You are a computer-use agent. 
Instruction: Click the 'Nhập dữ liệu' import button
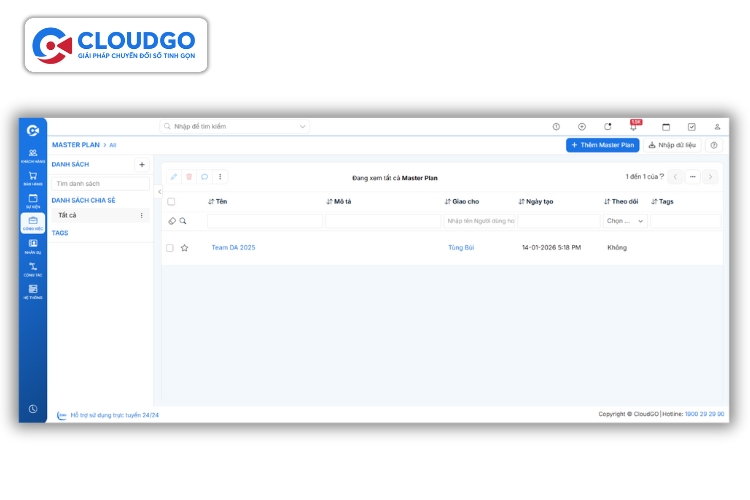(672, 145)
